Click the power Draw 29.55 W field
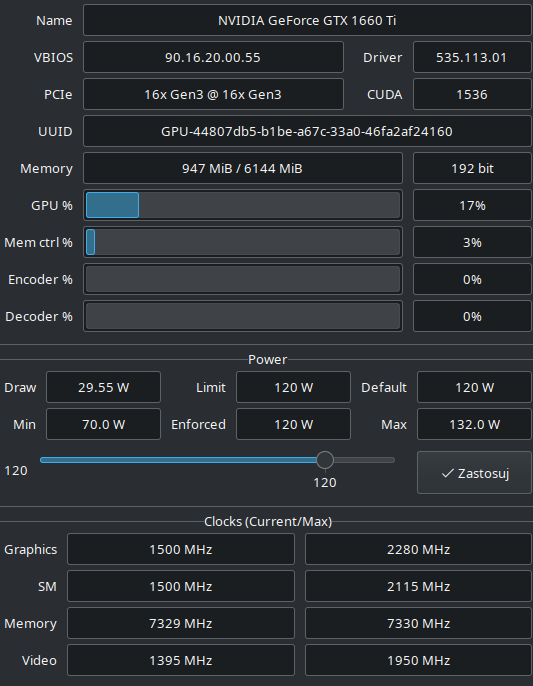Viewport: 533px width, 686px height. [x=103, y=387]
